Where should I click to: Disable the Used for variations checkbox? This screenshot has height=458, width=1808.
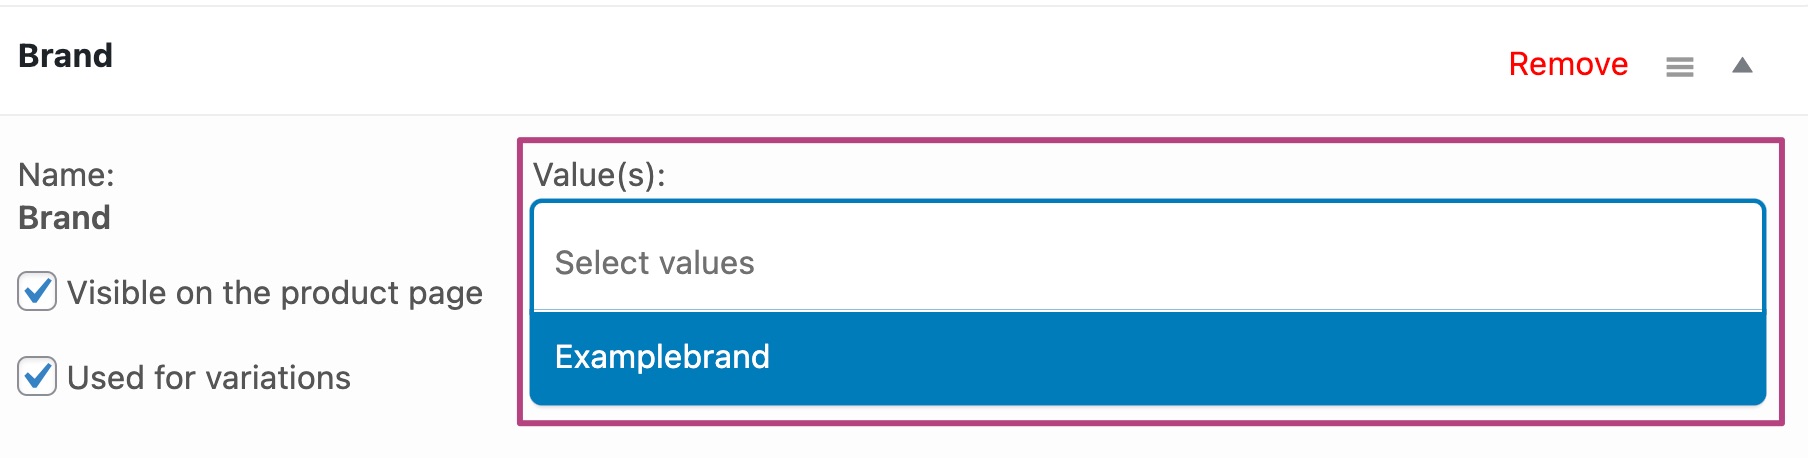[37, 377]
